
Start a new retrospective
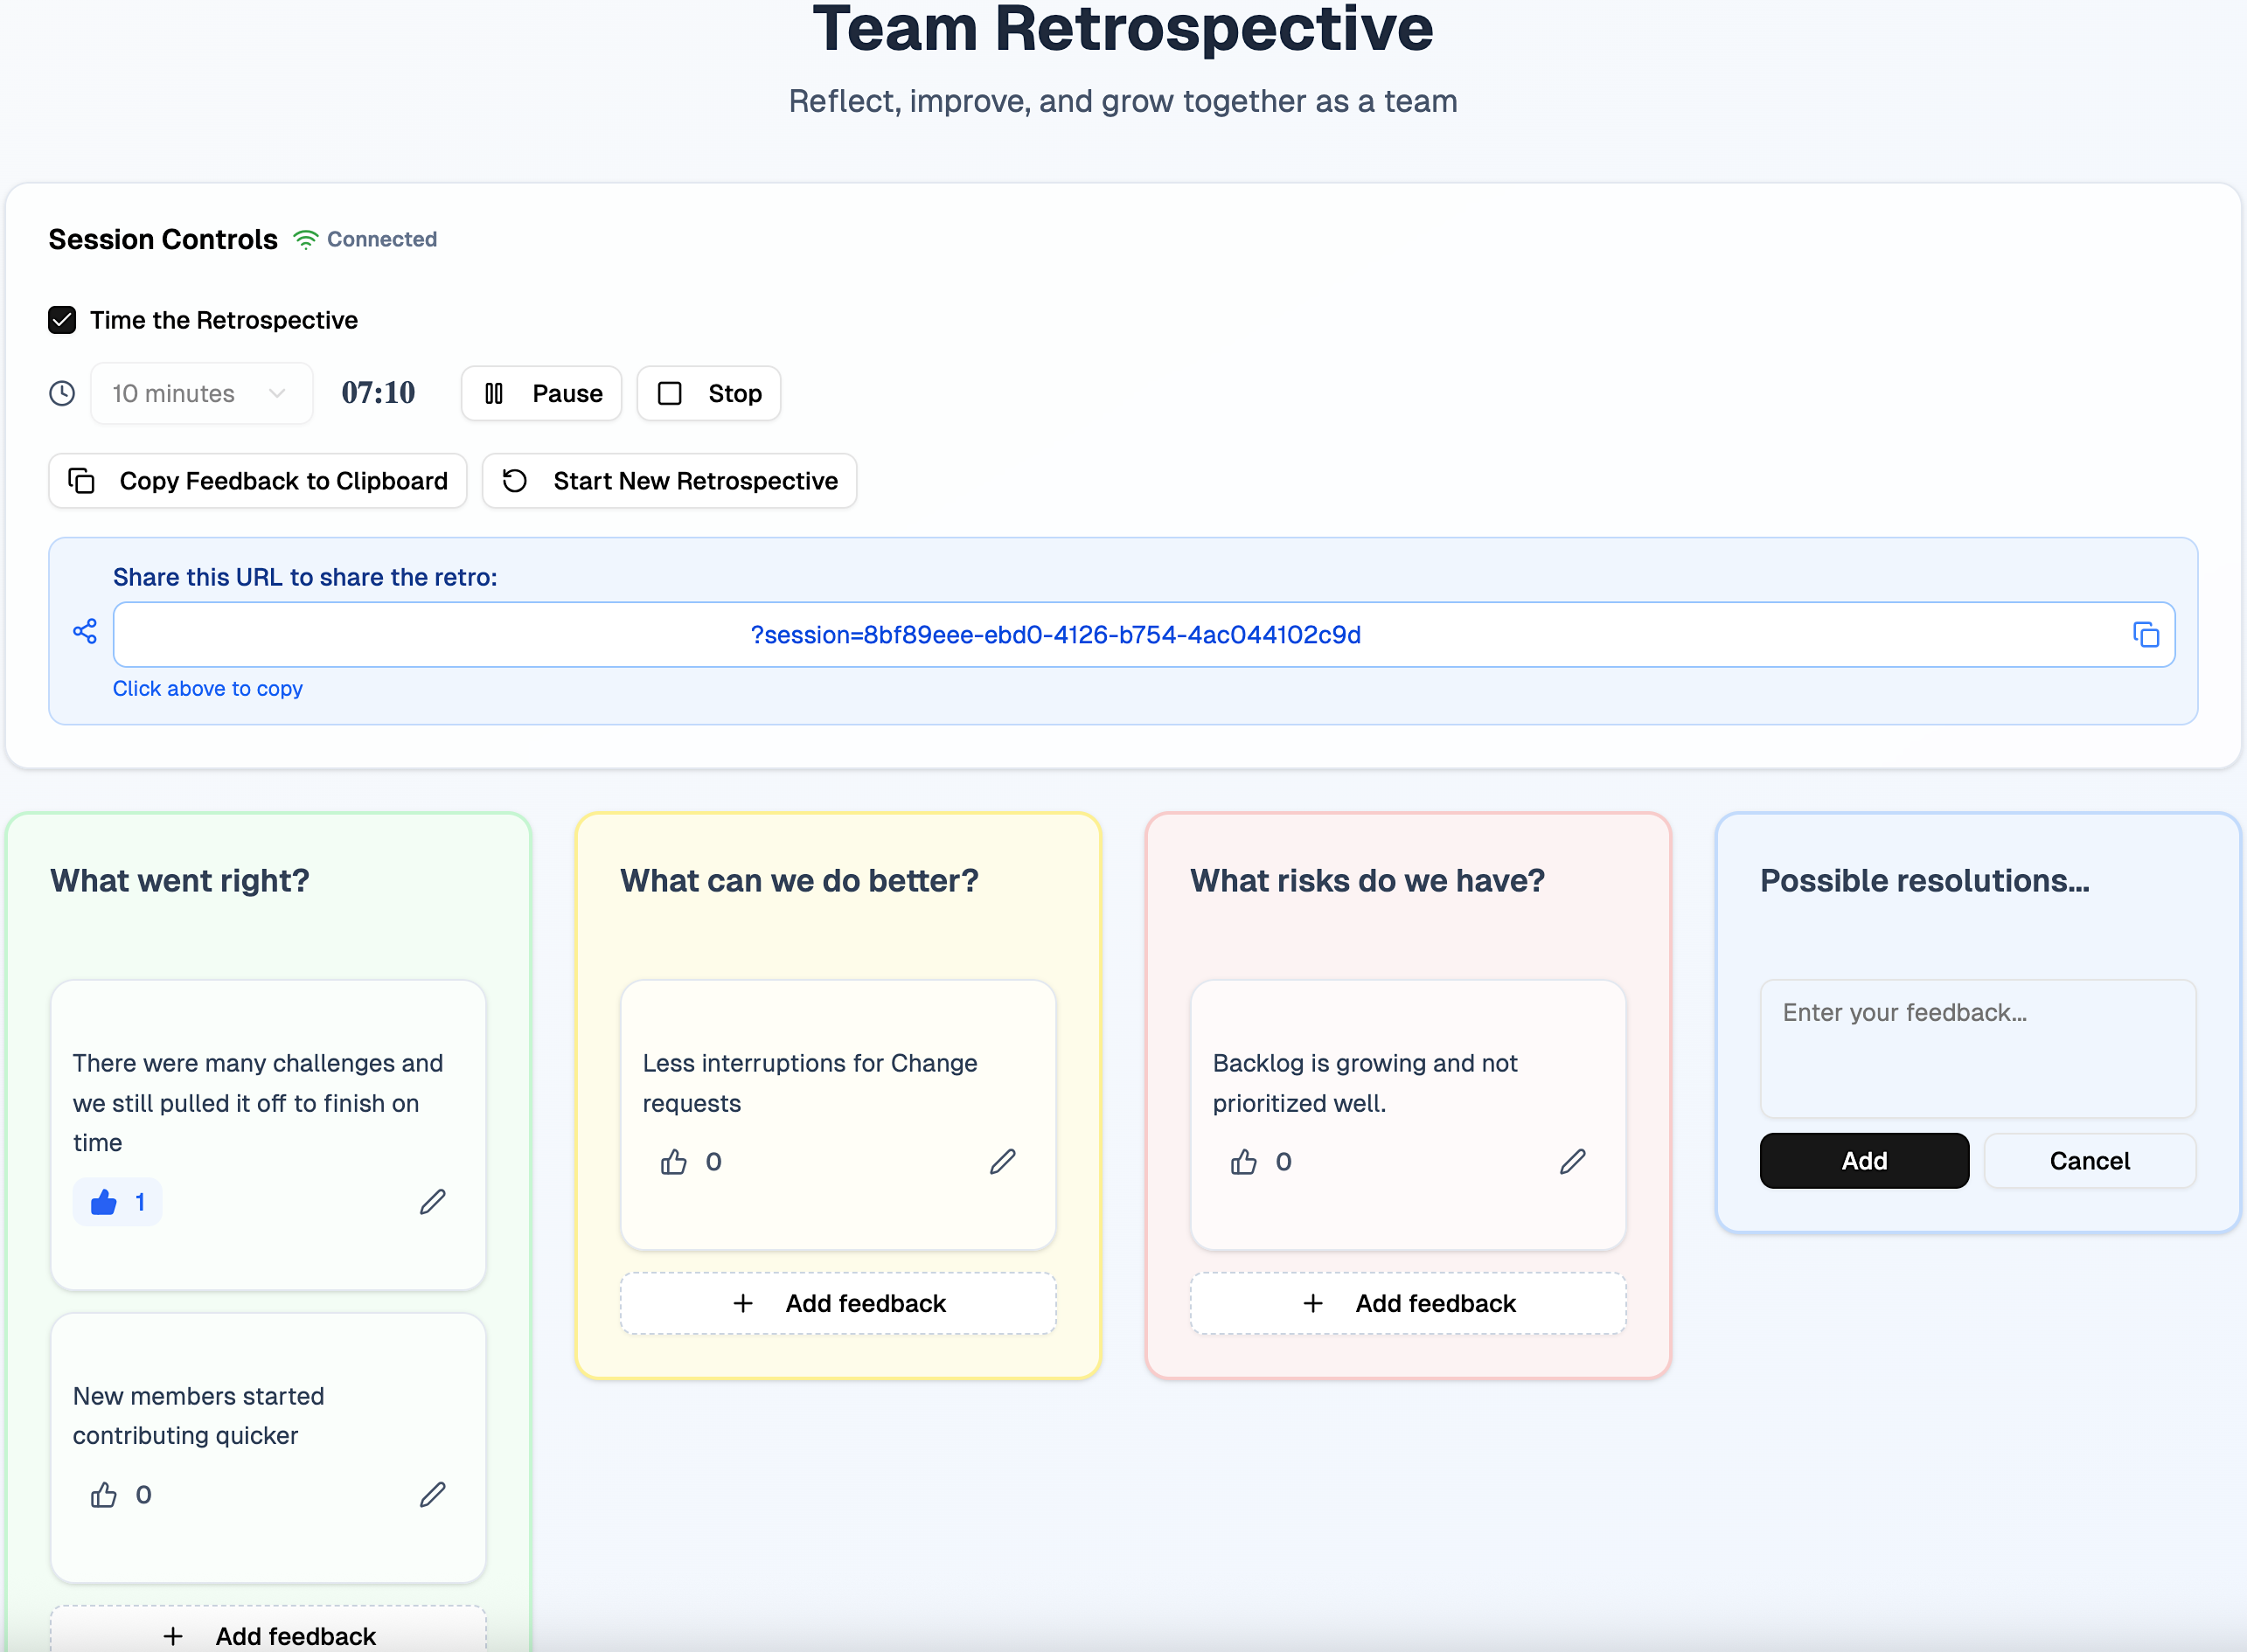[x=669, y=481]
